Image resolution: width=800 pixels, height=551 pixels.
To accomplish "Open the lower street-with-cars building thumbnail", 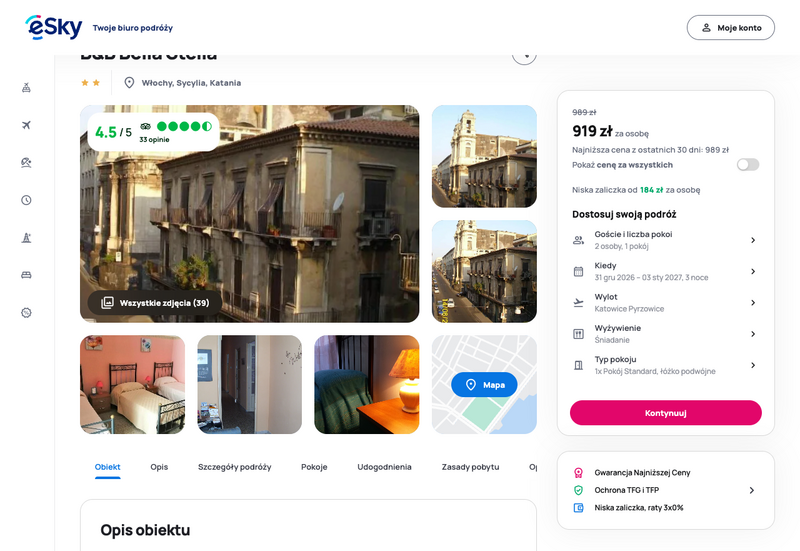I will tap(484, 271).
